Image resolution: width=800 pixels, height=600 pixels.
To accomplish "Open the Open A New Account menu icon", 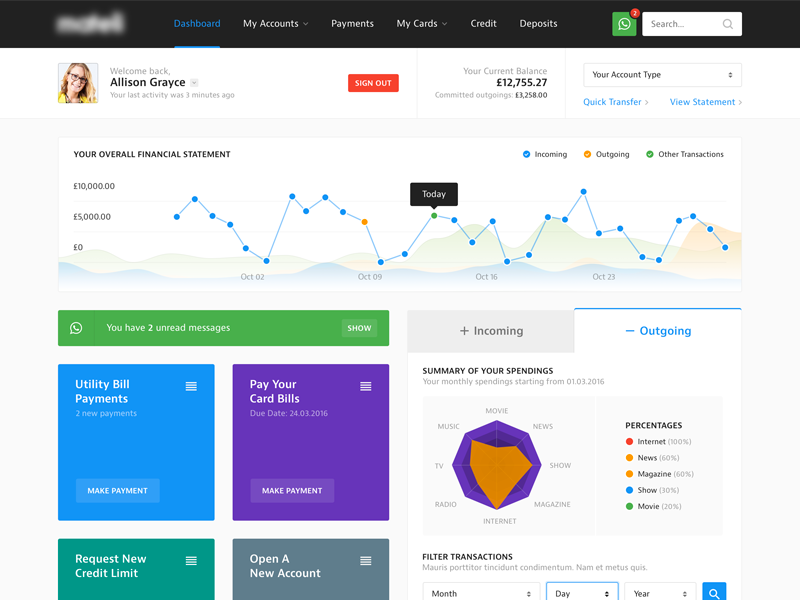I will [x=366, y=561].
